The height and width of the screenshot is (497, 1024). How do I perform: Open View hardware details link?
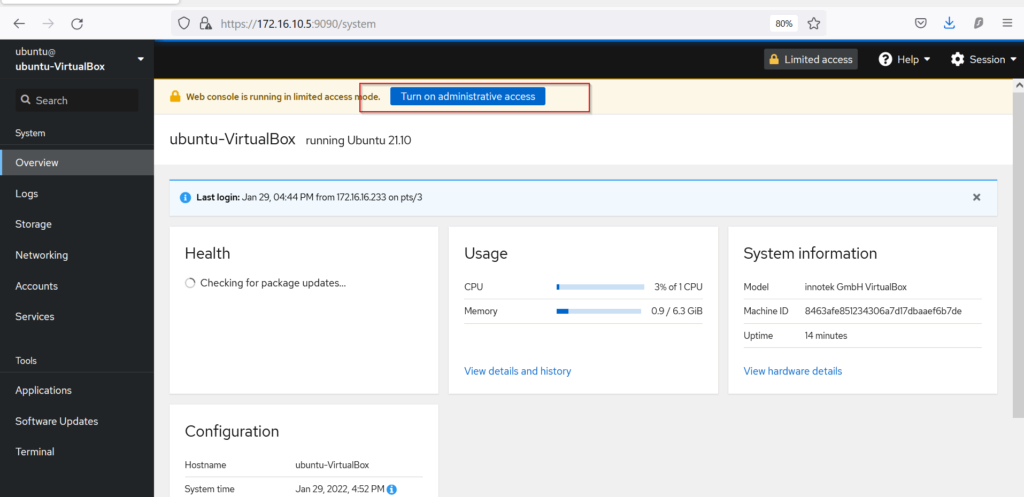pos(793,371)
